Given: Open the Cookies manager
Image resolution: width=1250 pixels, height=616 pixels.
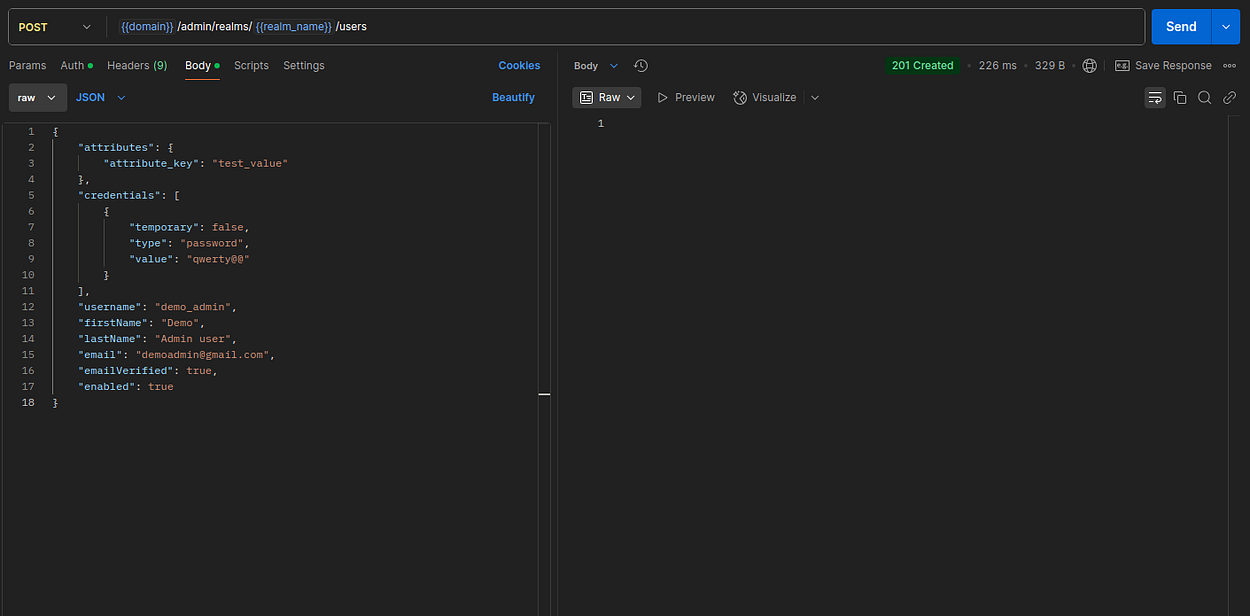Looking at the screenshot, I should (x=519, y=65).
